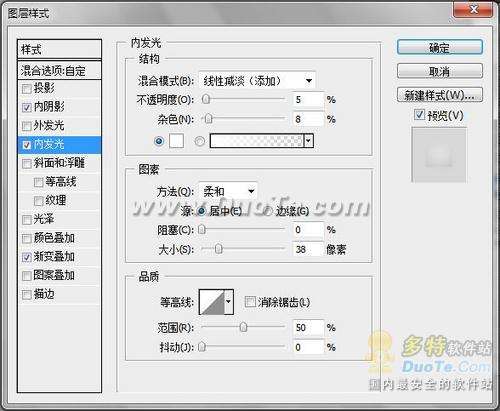Check the 消除锯齿(L) anti-alias option
Image resolution: width=500 pixels, height=411 pixels.
[250, 302]
